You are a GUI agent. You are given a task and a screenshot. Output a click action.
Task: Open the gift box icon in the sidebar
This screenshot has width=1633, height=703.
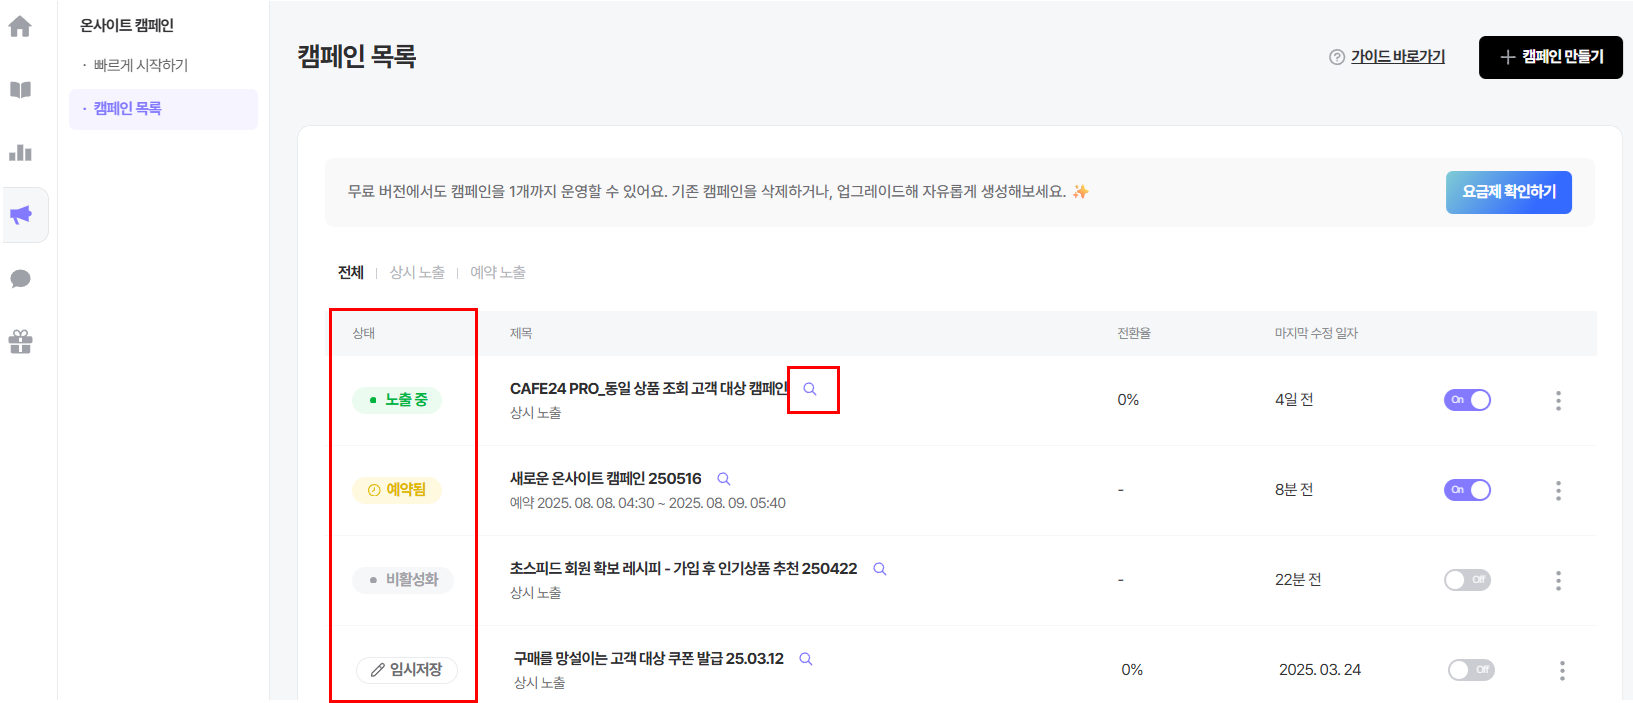20,342
